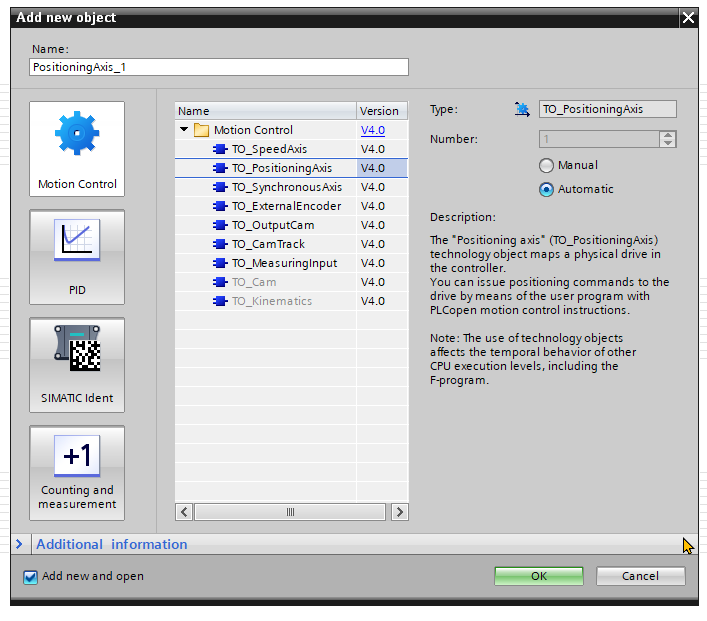Viewport: 707px width, 621px height.
Task: Click the Name input field
Action: point(219,67)
